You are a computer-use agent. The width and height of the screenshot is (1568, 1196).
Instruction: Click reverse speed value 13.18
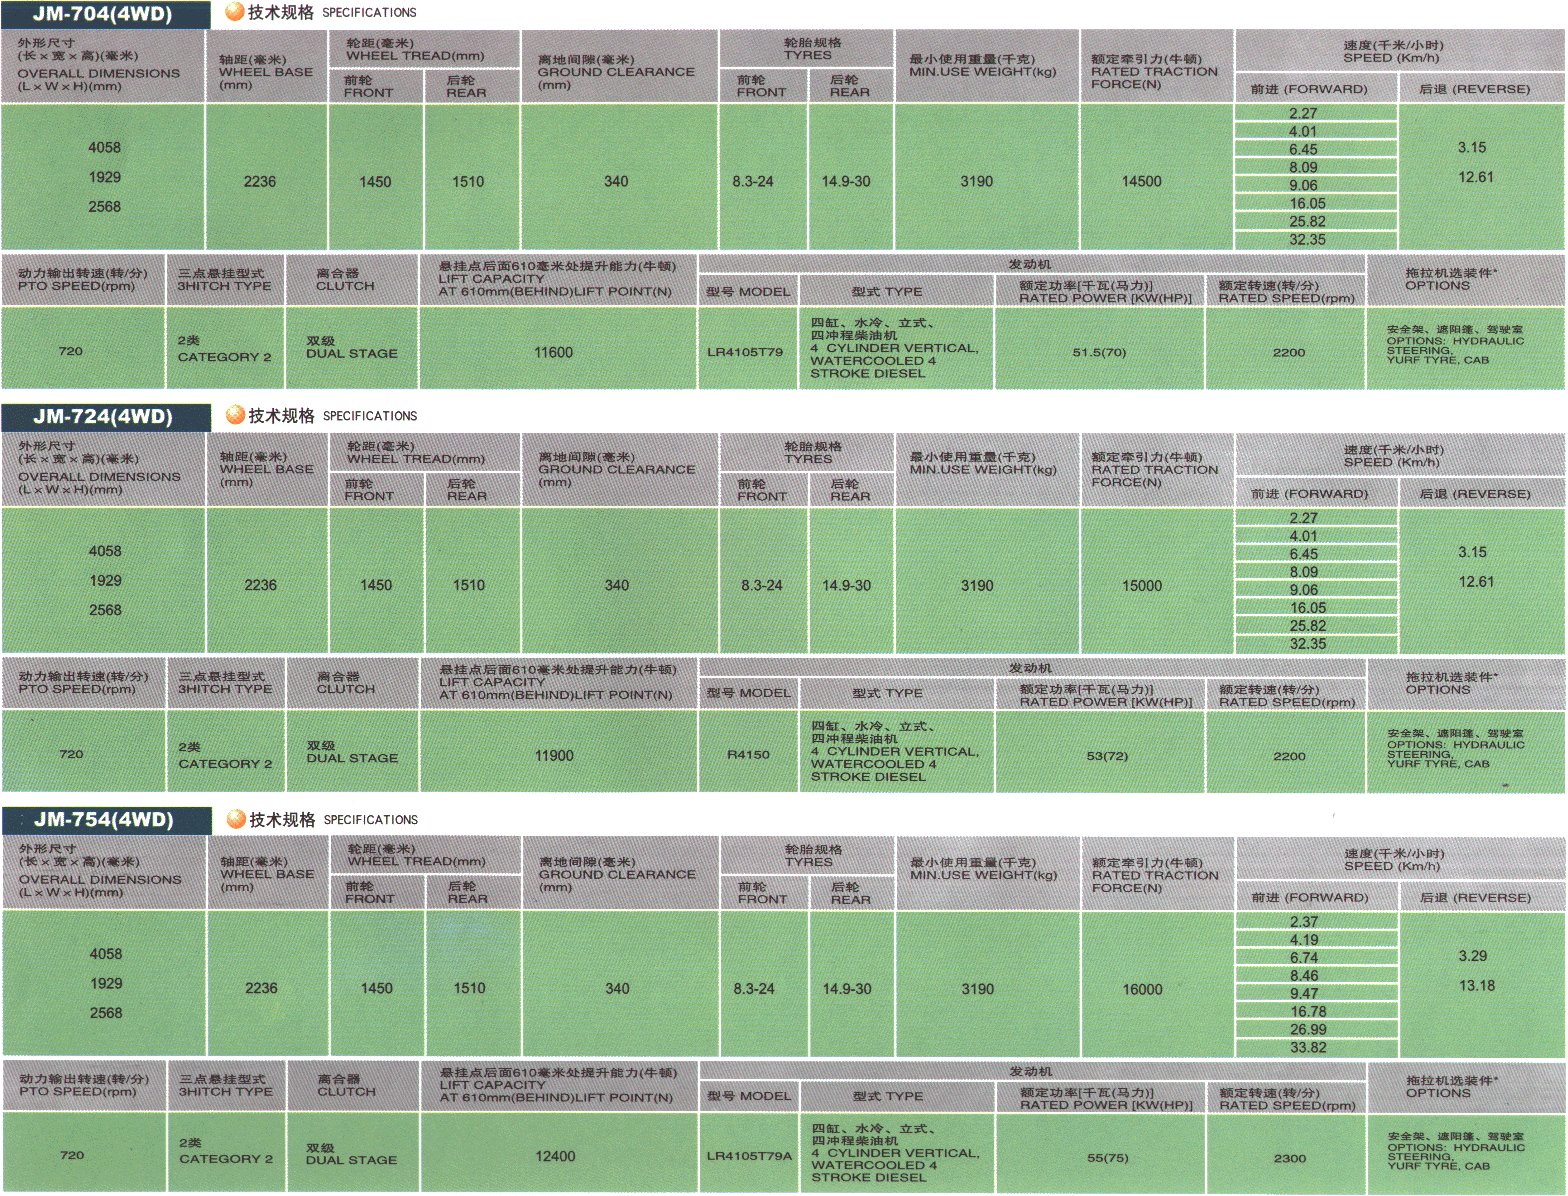pos(1477,986)
